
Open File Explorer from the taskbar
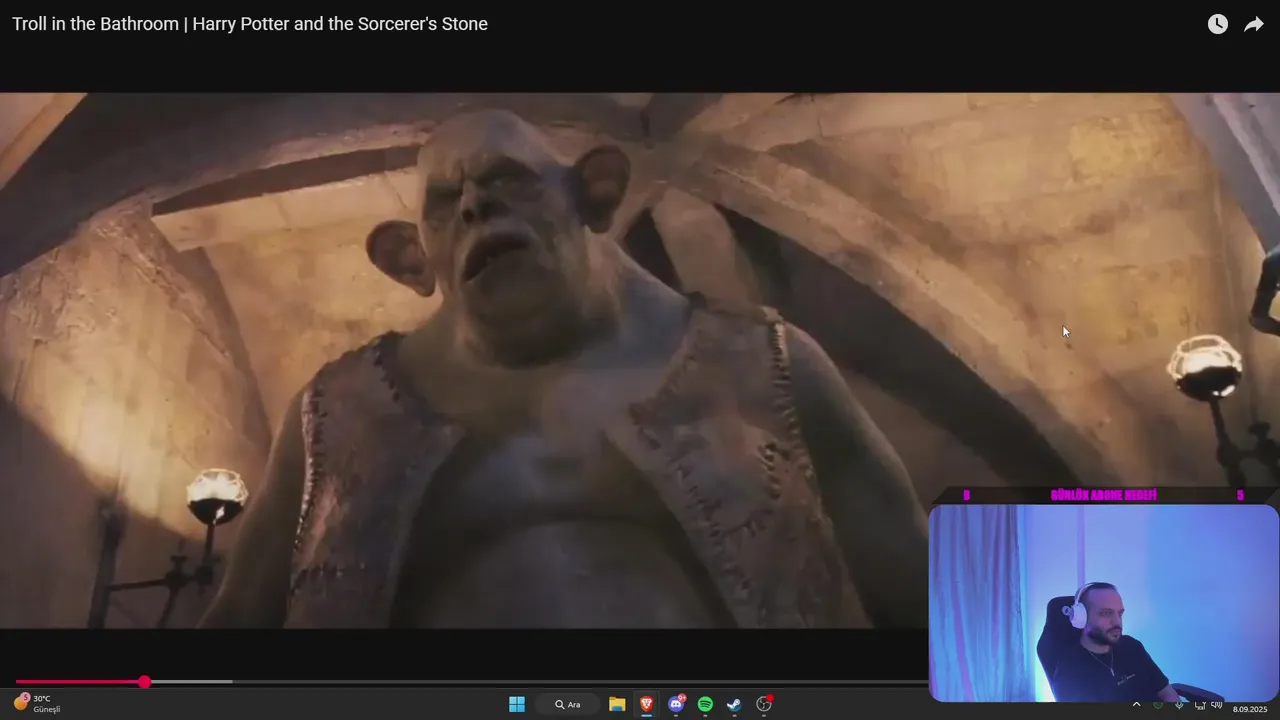tap(617, 704)
